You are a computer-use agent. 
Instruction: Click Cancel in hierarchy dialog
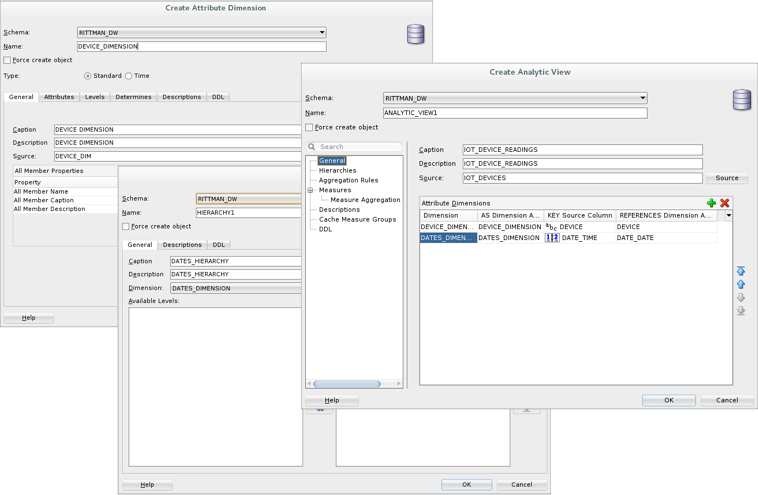coord(522,484)
